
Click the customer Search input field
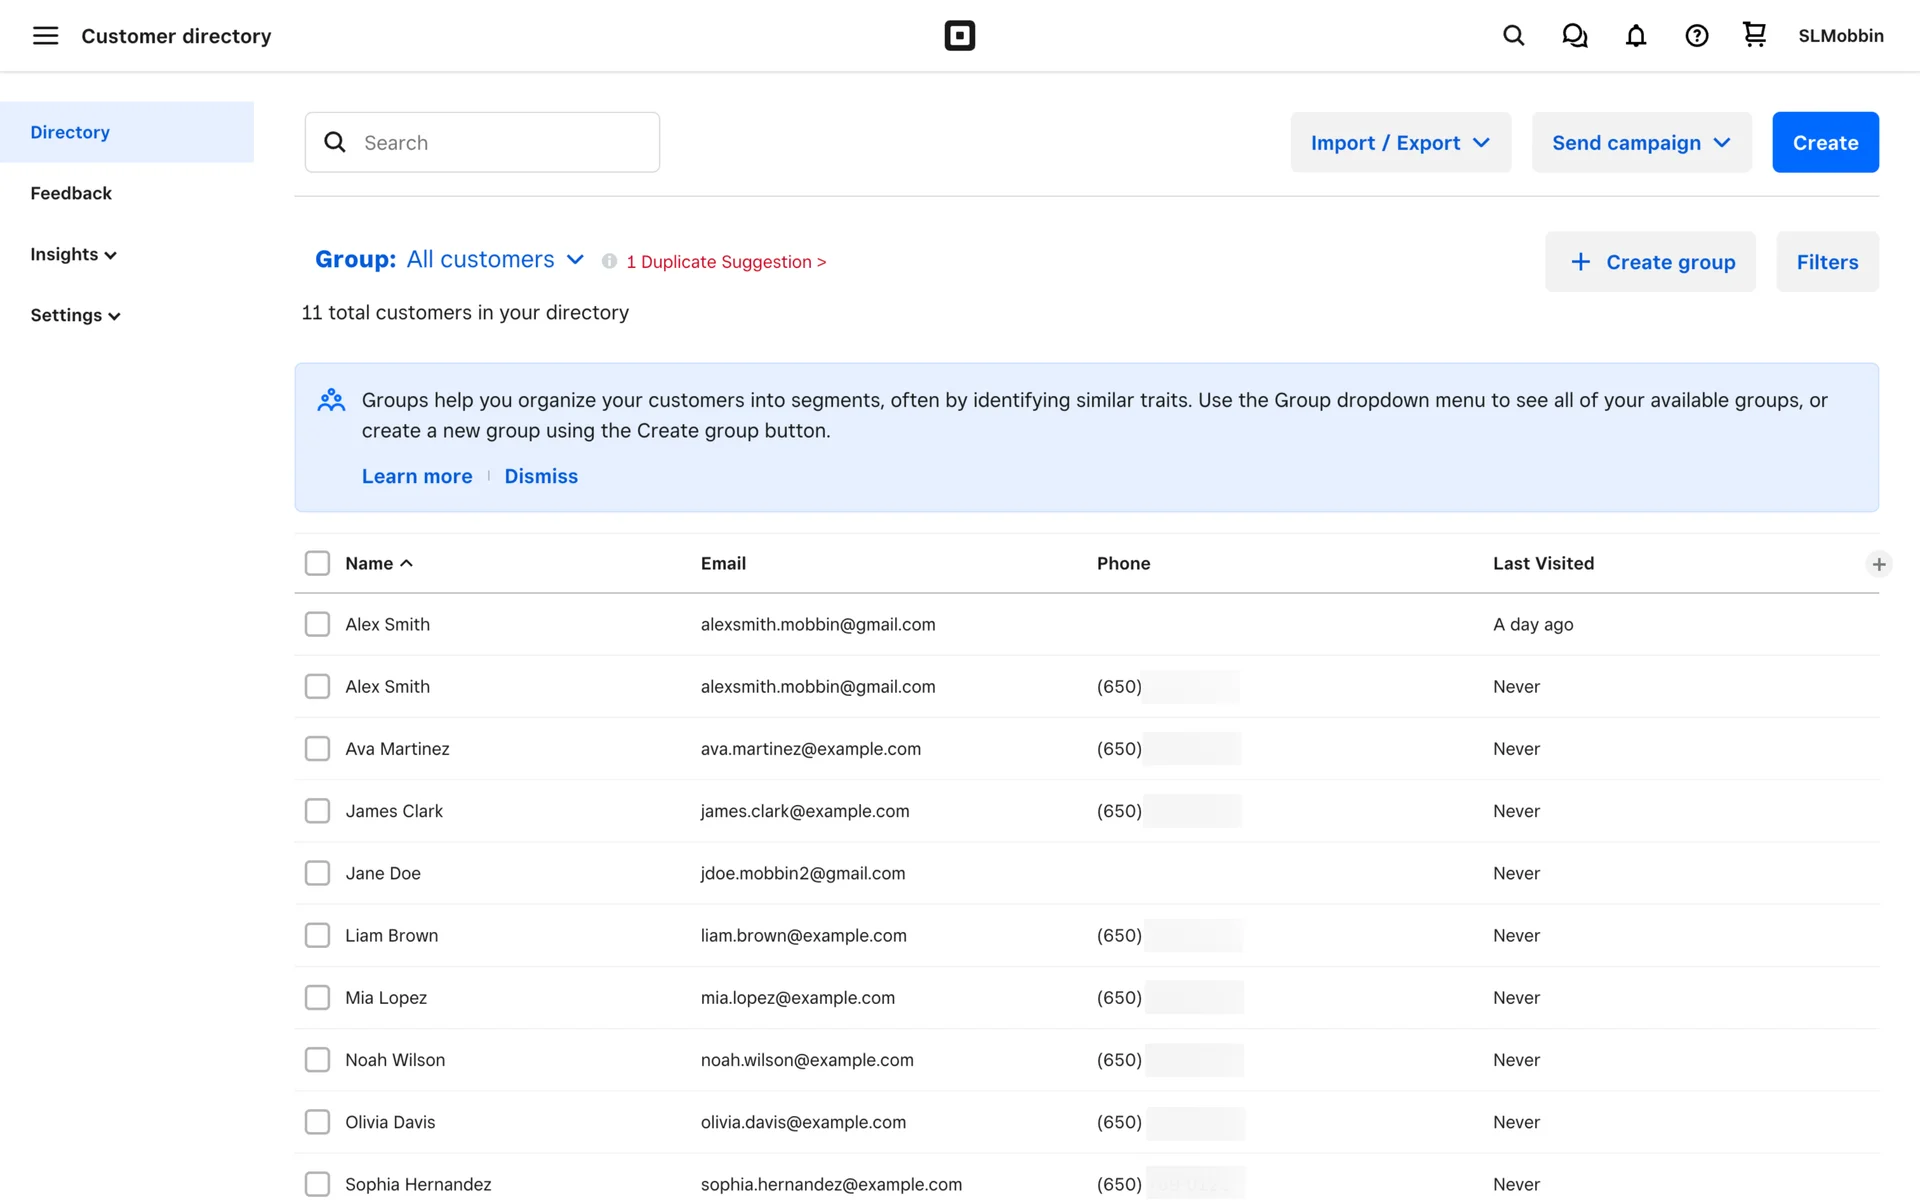point(500,142)
